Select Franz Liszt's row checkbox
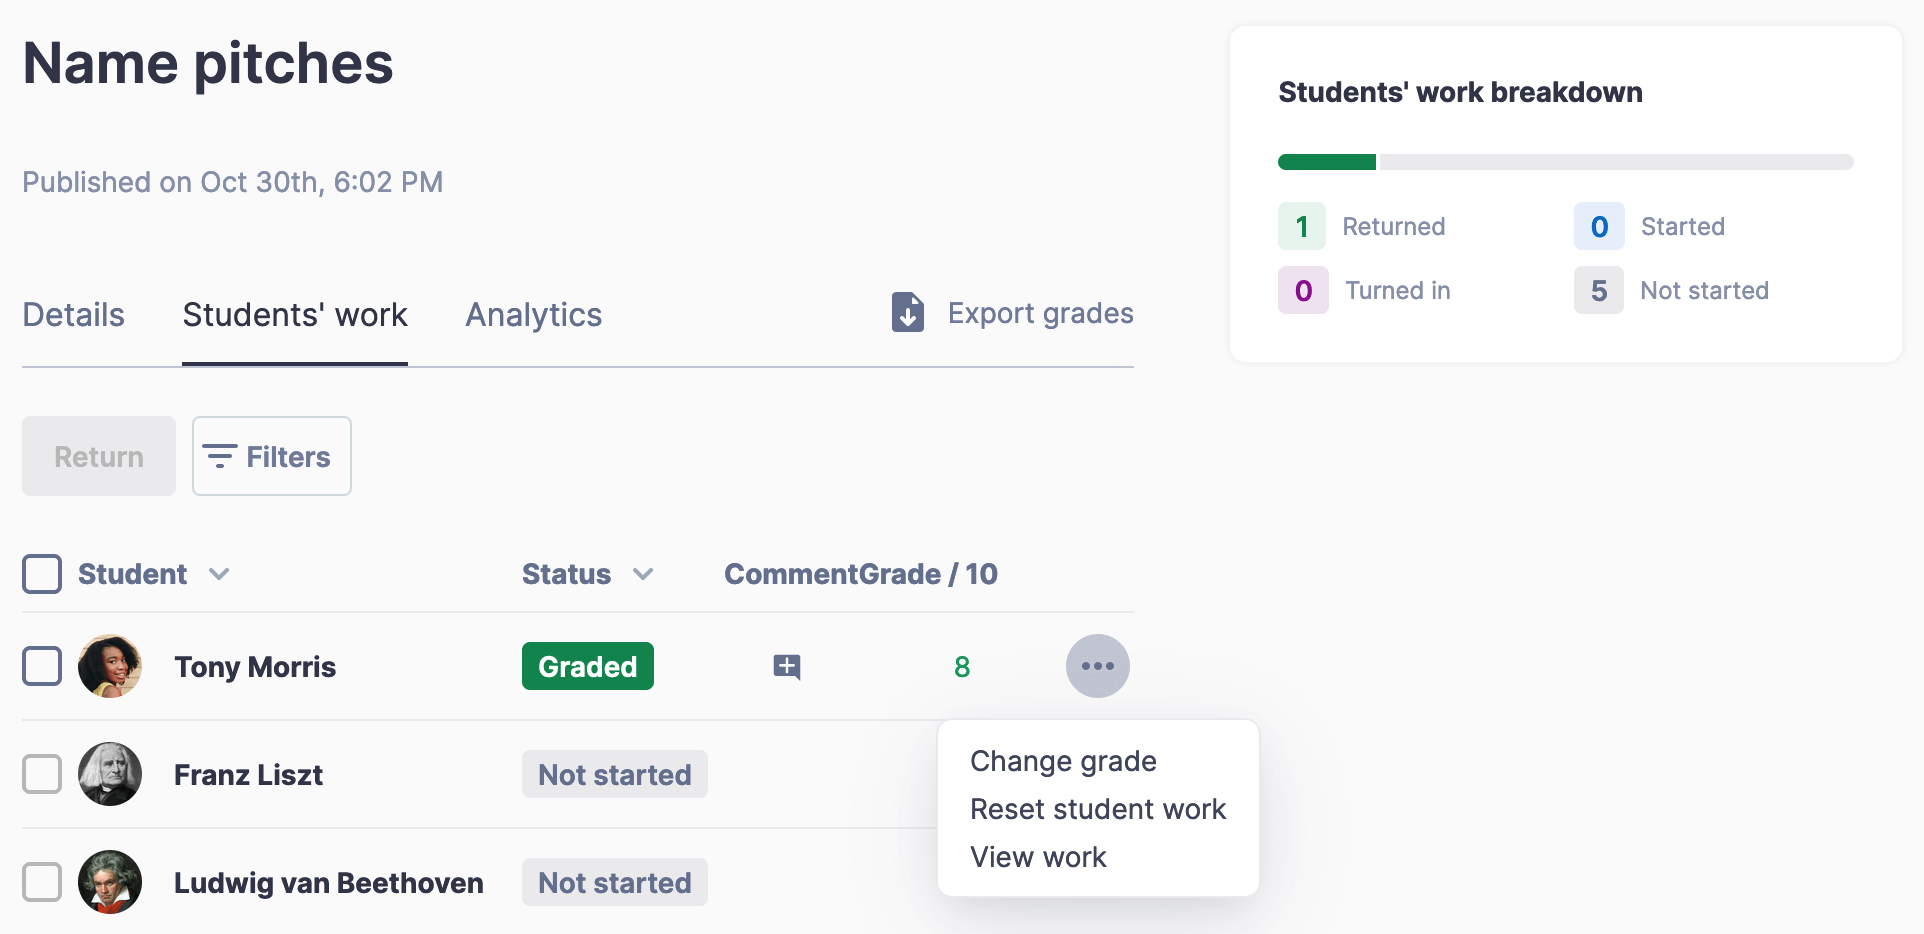Screen dimensions: 1924x934 tap(42, 773)
